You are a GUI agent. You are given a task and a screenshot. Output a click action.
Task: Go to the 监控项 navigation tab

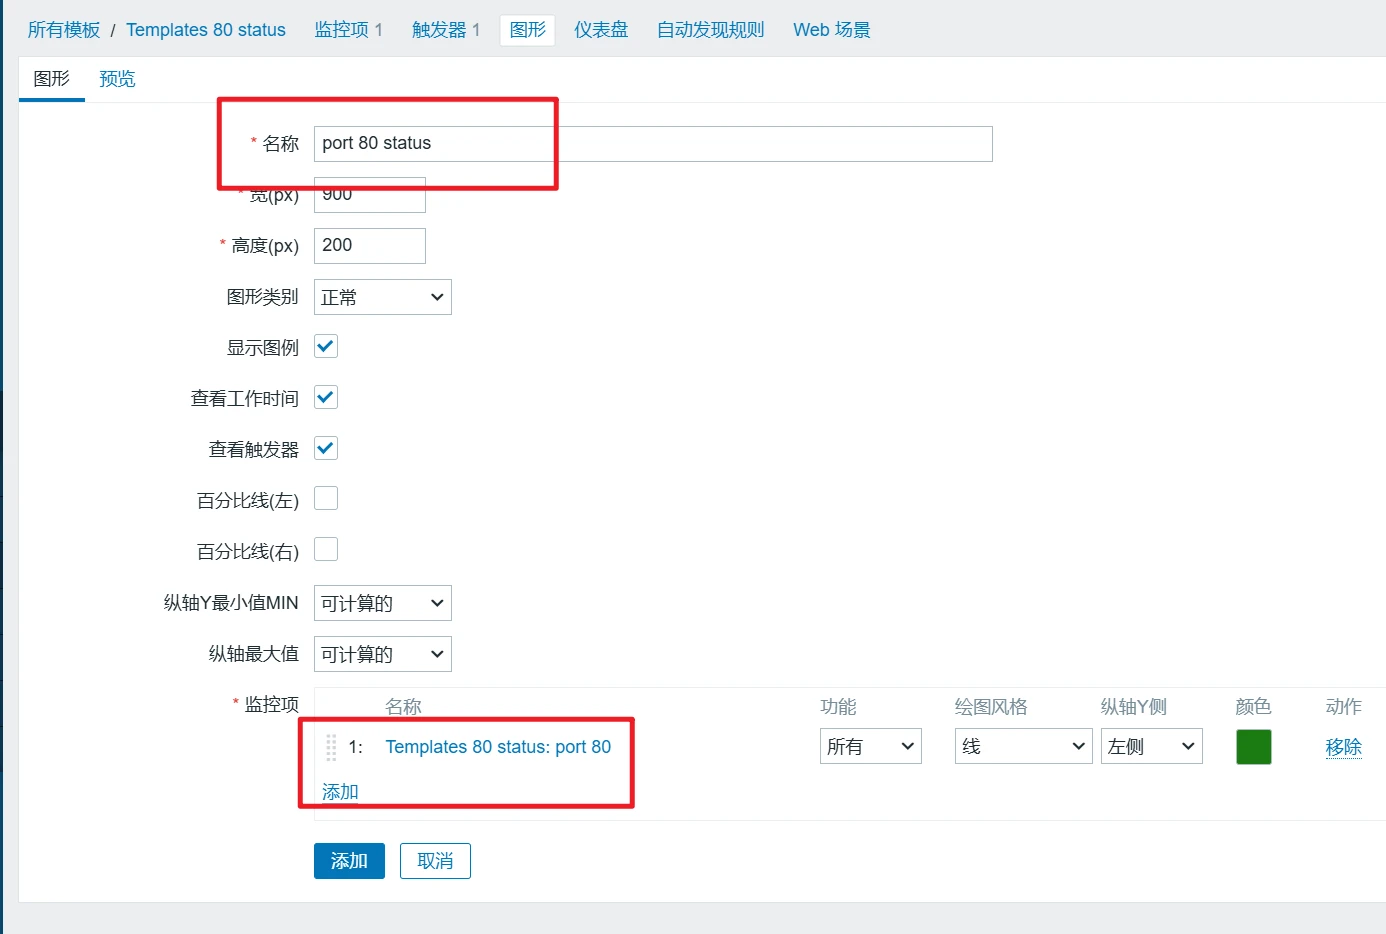click(348, 30)
